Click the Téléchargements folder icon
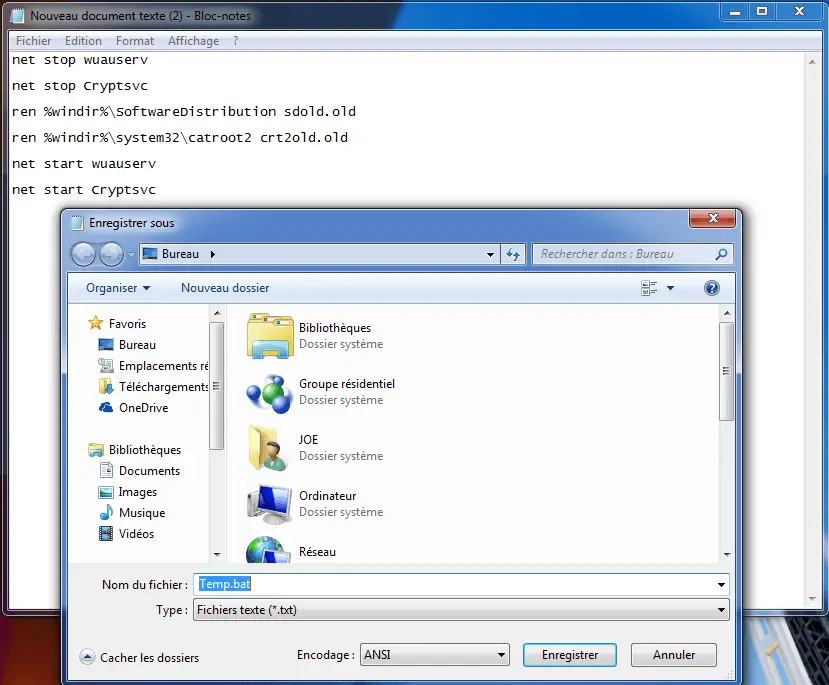This screenshot has height=685, width=829. [106, 386]
